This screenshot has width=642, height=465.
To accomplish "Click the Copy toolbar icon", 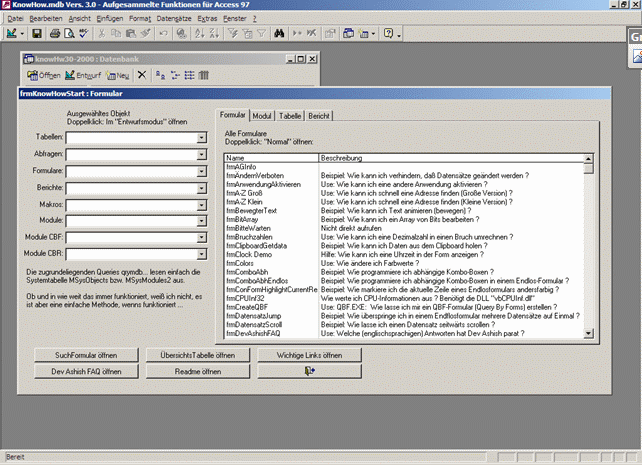I will tap(116, 34).
